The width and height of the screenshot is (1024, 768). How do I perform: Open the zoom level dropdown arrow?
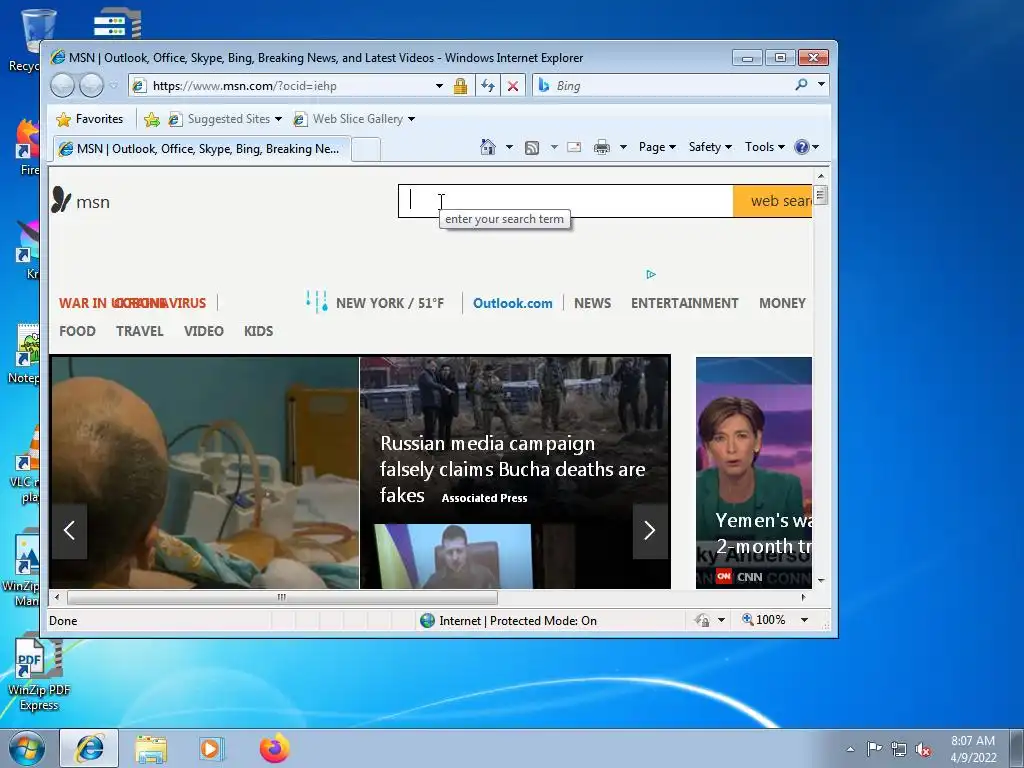[x=805, y=620]
